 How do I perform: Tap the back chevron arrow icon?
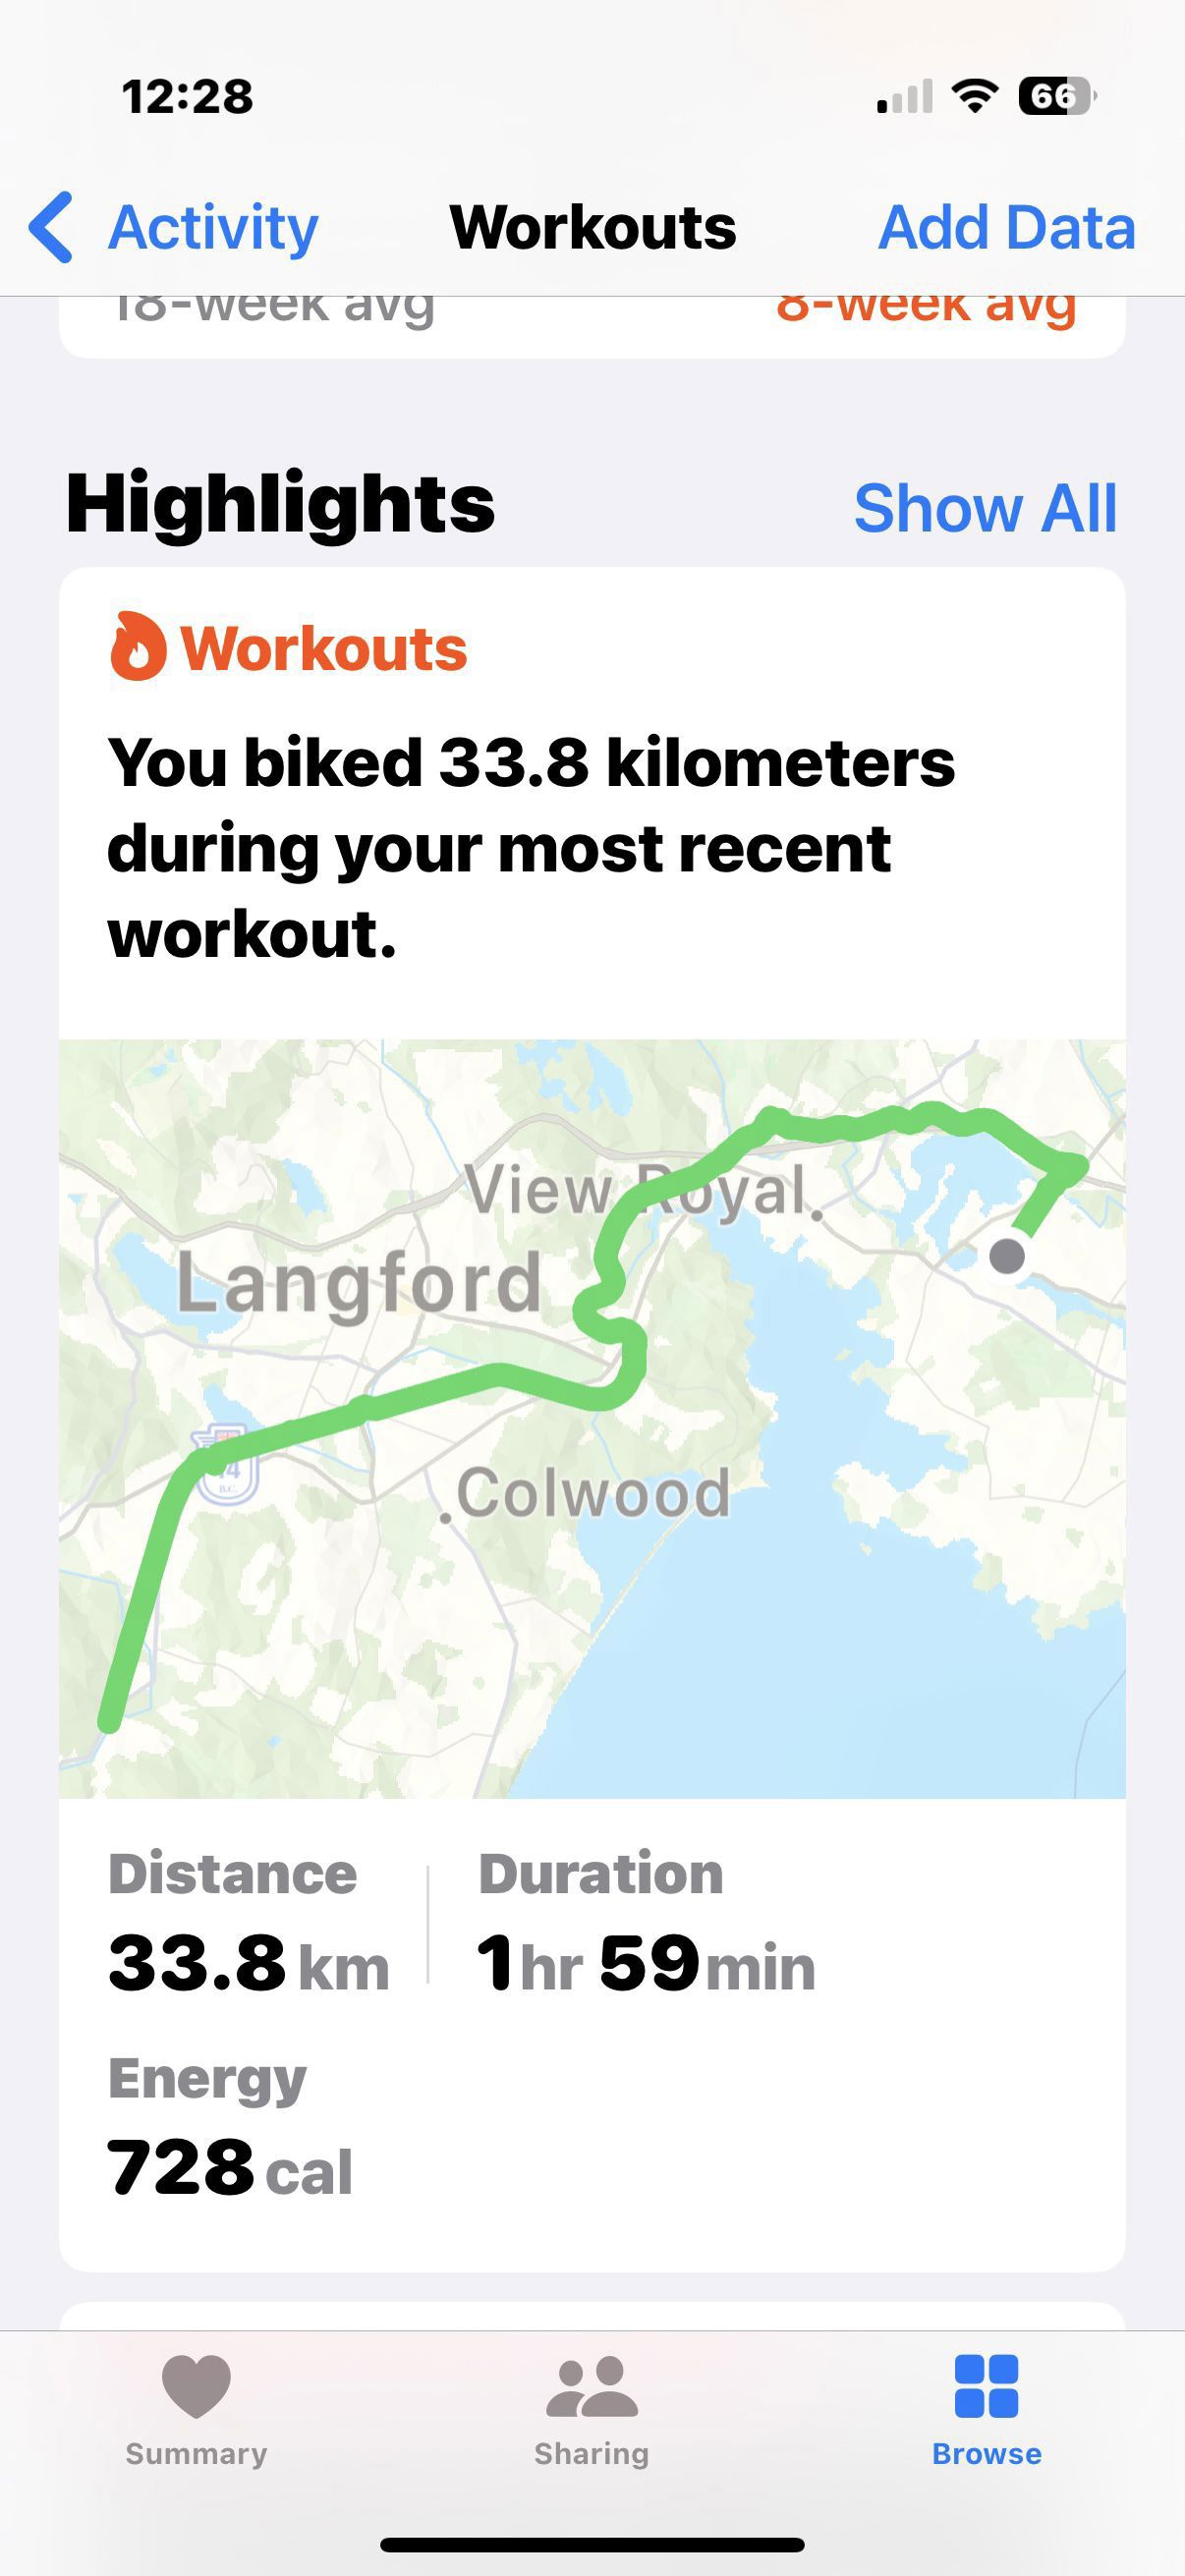click(x=50, y=227)
